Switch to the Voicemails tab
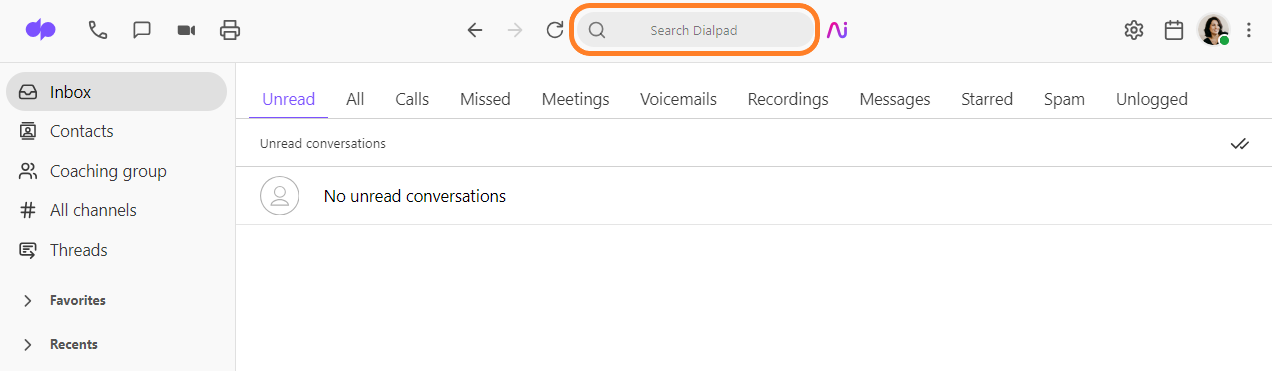The height and width of the screenshot is (371, 1272). (x=678, y=99)
